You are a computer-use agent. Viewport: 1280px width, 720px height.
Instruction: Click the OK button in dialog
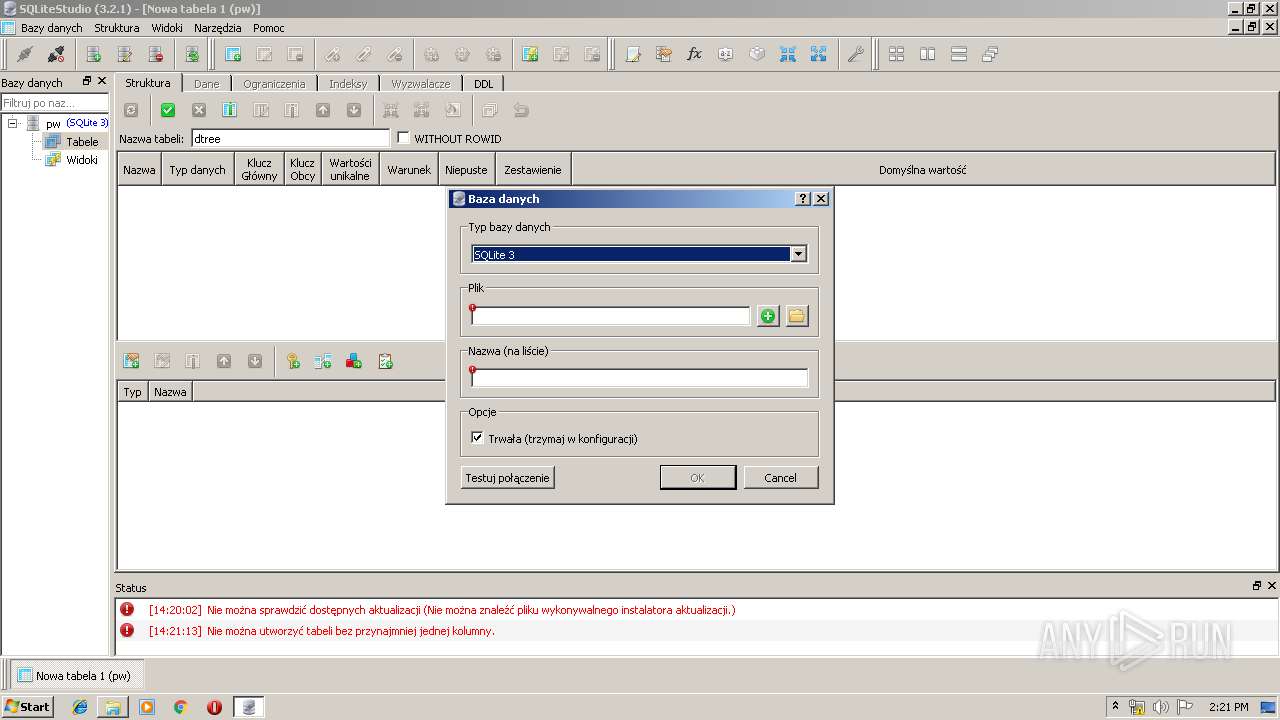[698, 478]
